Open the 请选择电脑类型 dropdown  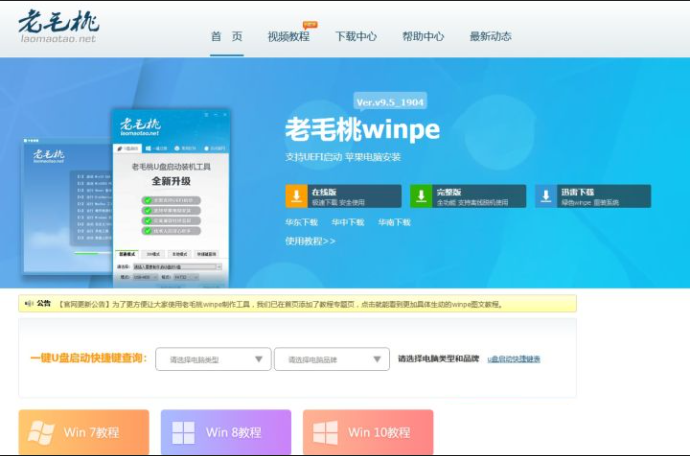(213, 359)
